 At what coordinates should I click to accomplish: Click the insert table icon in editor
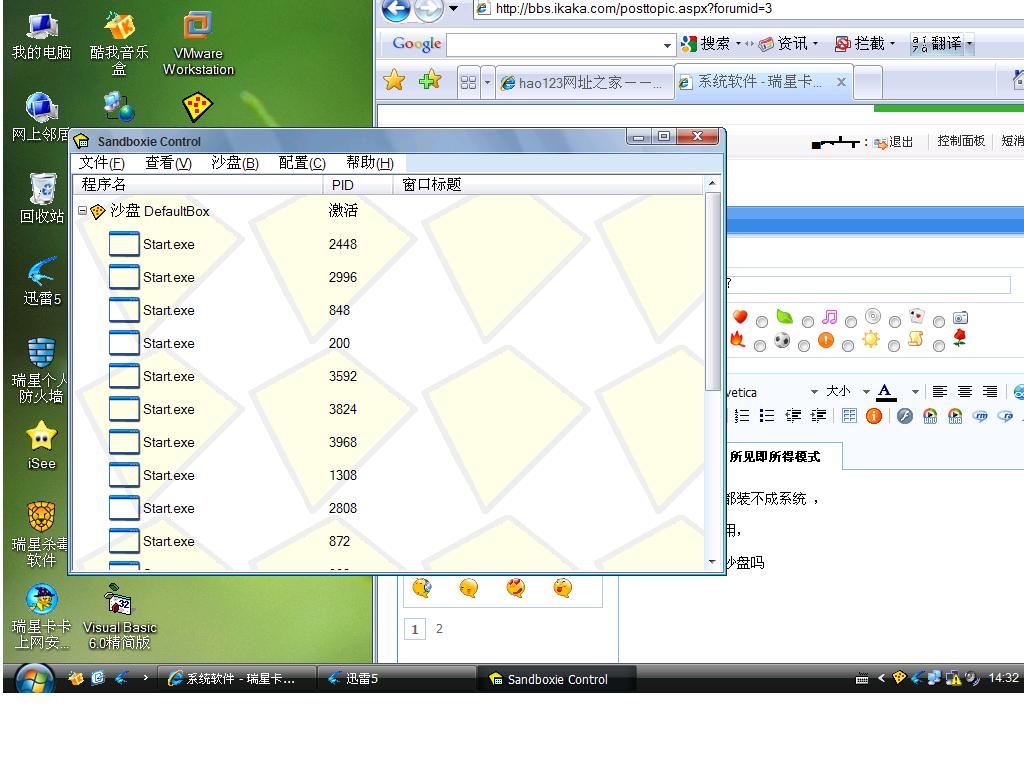pyautogui.click(x=849, y=416)
